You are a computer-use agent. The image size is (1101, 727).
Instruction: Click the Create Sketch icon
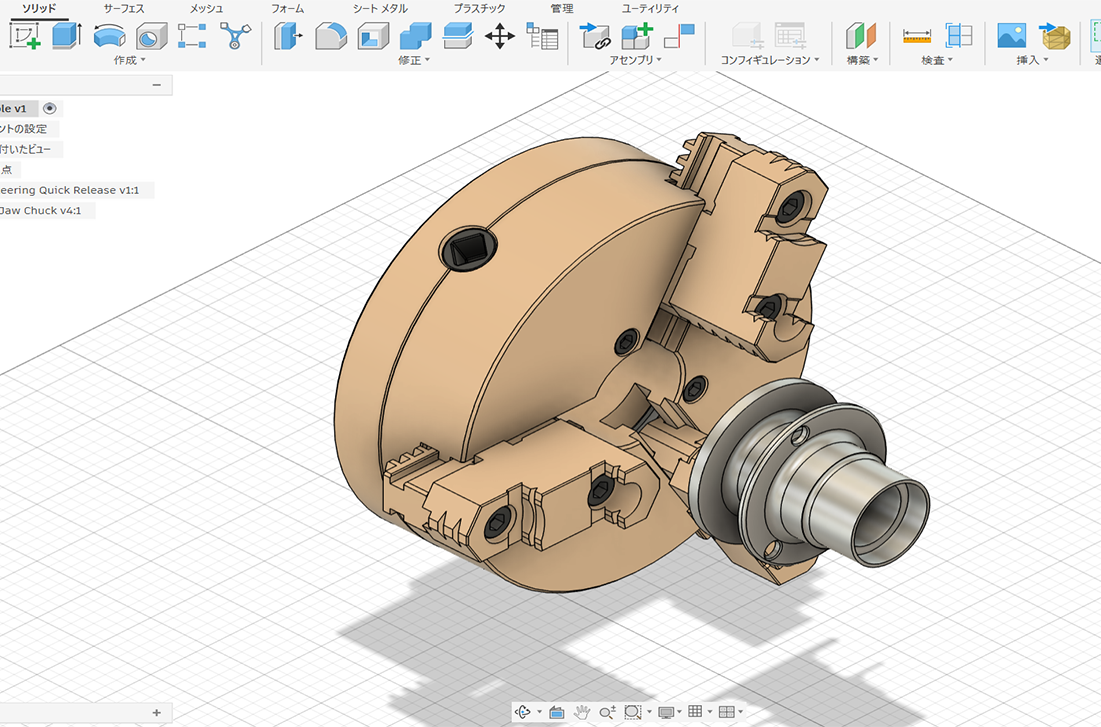24,37
